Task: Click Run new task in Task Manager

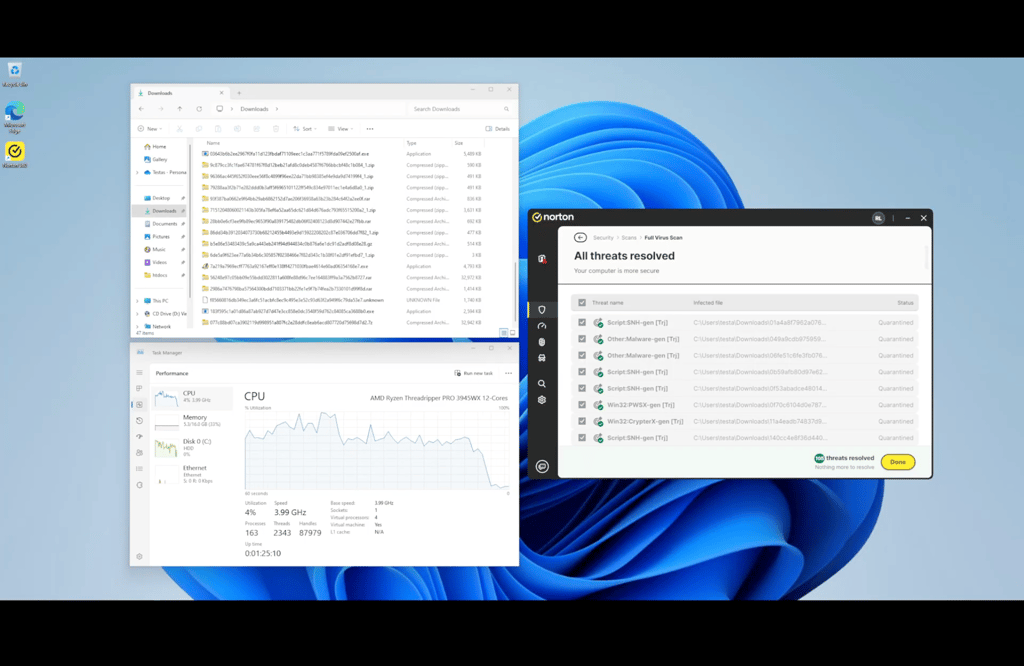Action: (x=474, y=373)
